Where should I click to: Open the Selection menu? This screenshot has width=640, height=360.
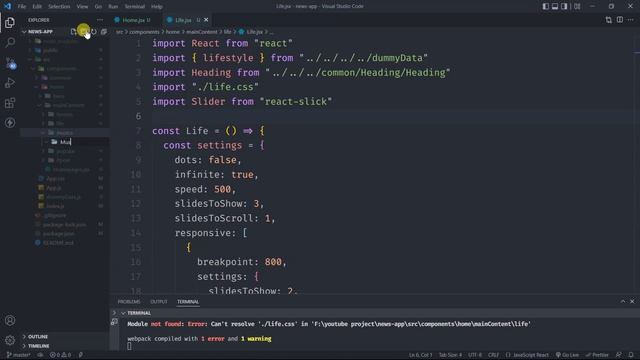pyautogui.click(x=59, y=7)
